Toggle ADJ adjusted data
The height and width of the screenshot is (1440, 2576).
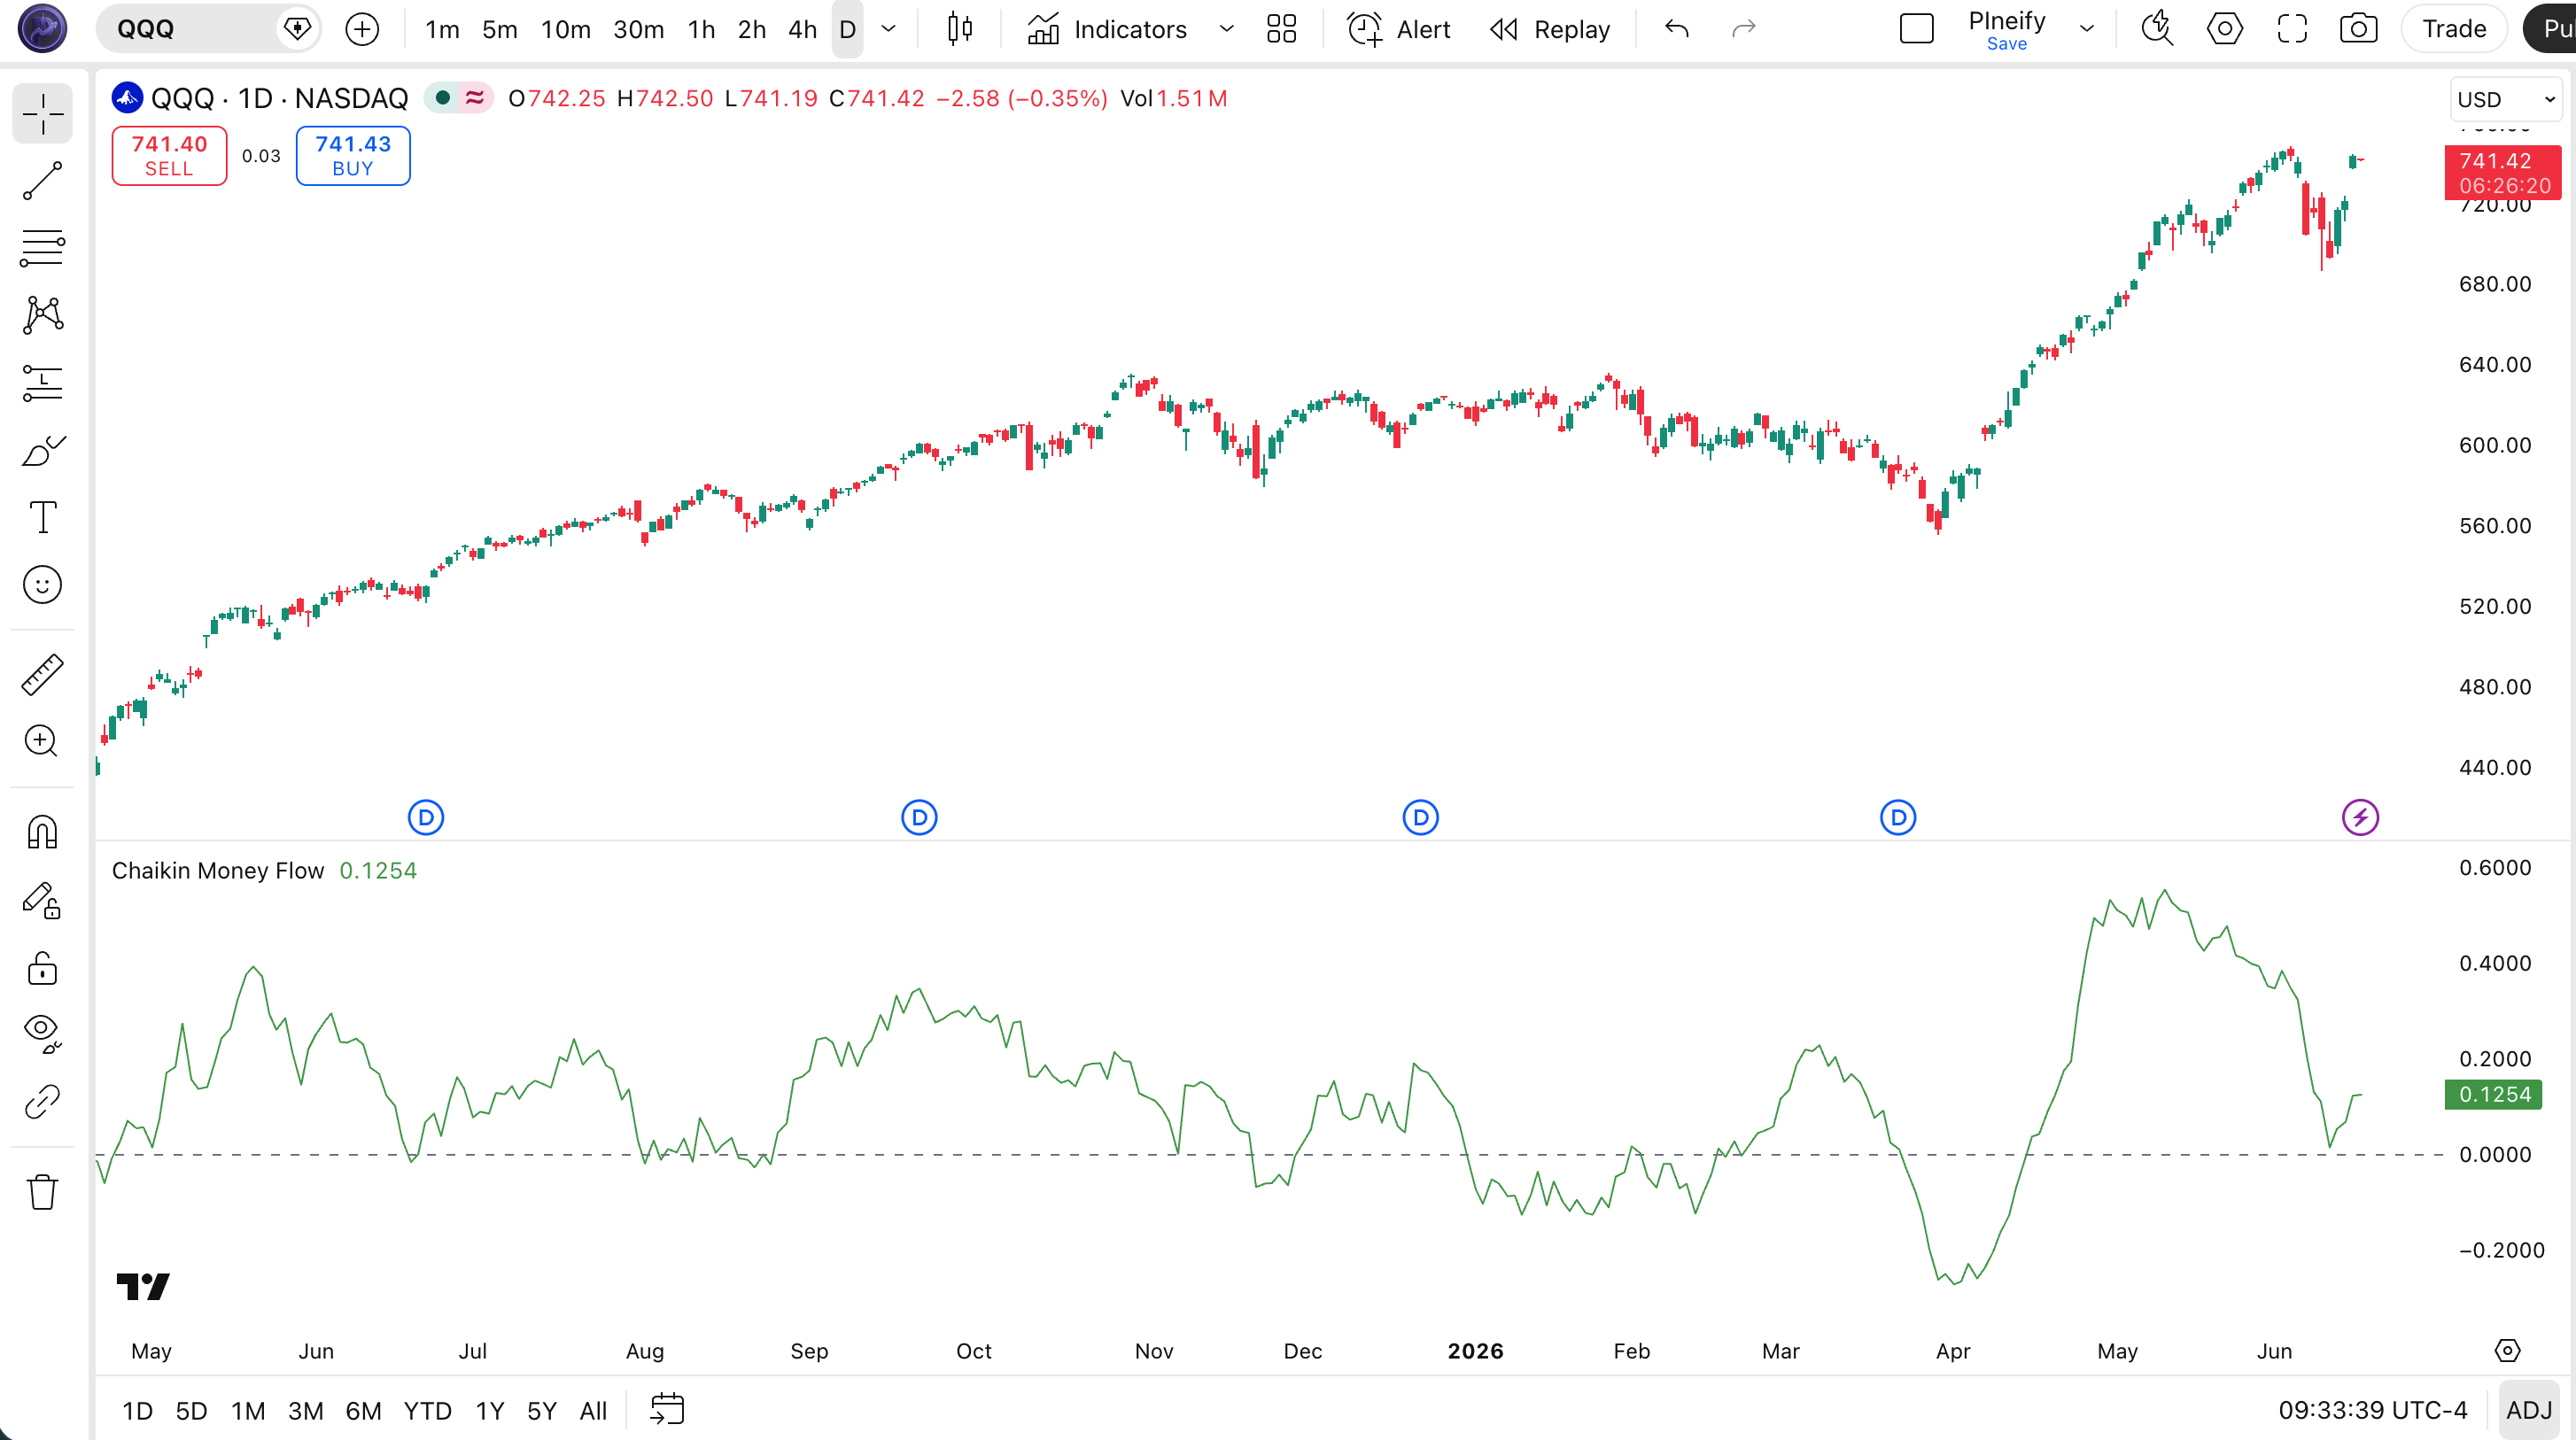click(x=2529, y=1411)
